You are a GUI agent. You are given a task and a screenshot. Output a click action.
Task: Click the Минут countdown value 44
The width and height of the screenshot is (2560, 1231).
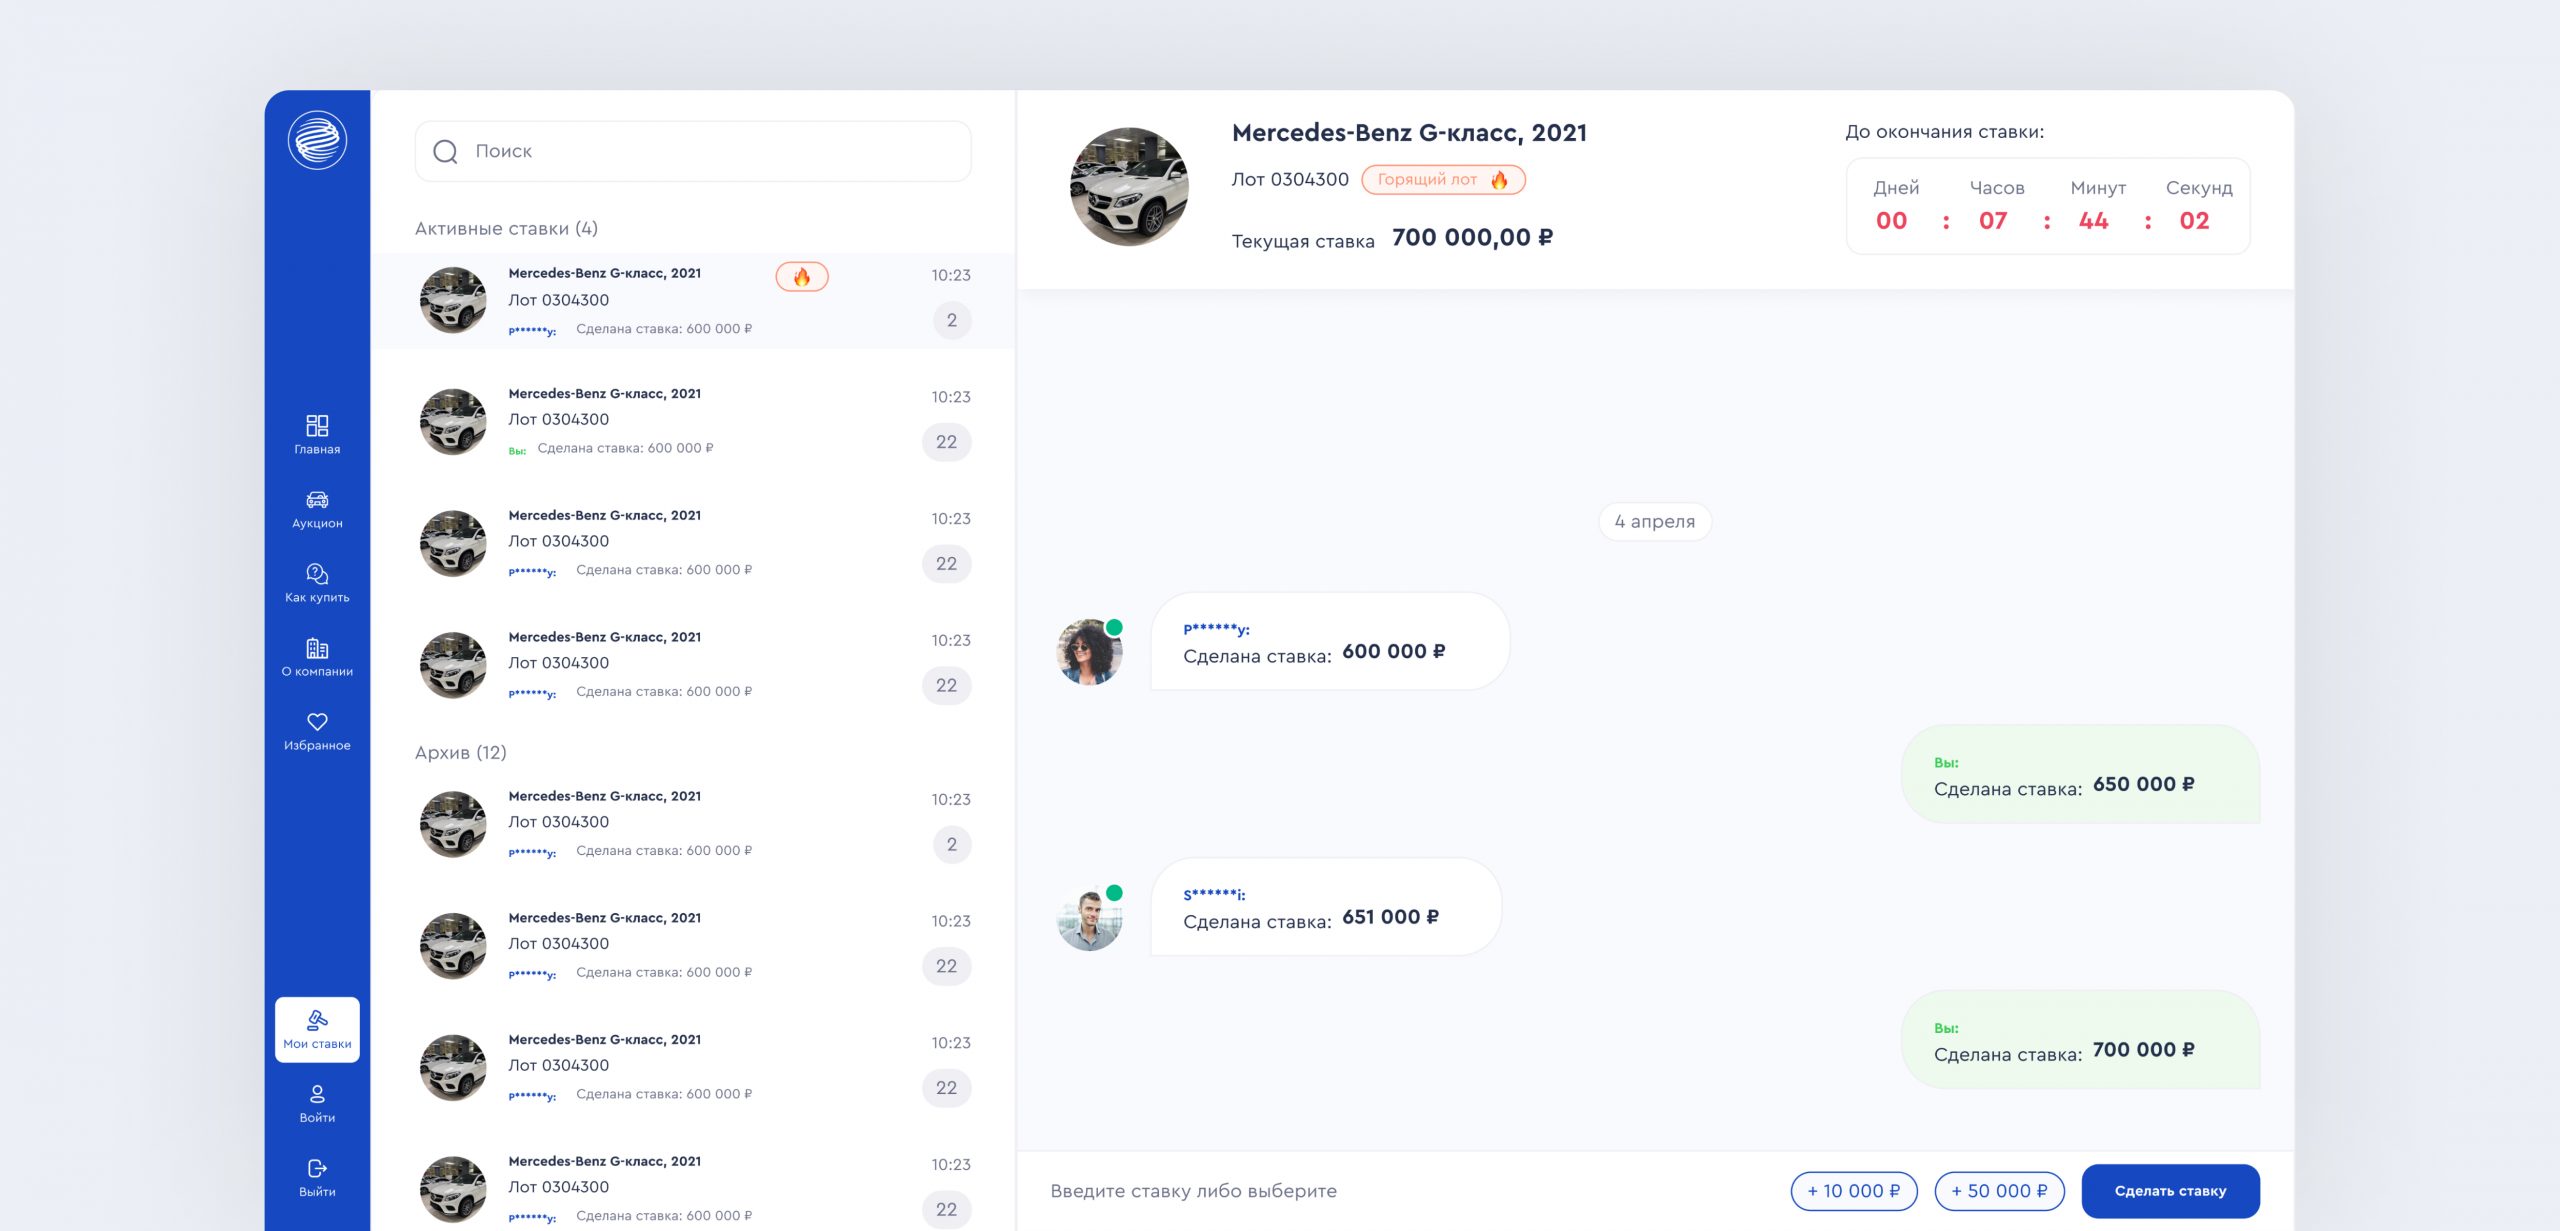[x=2094, y=221]
